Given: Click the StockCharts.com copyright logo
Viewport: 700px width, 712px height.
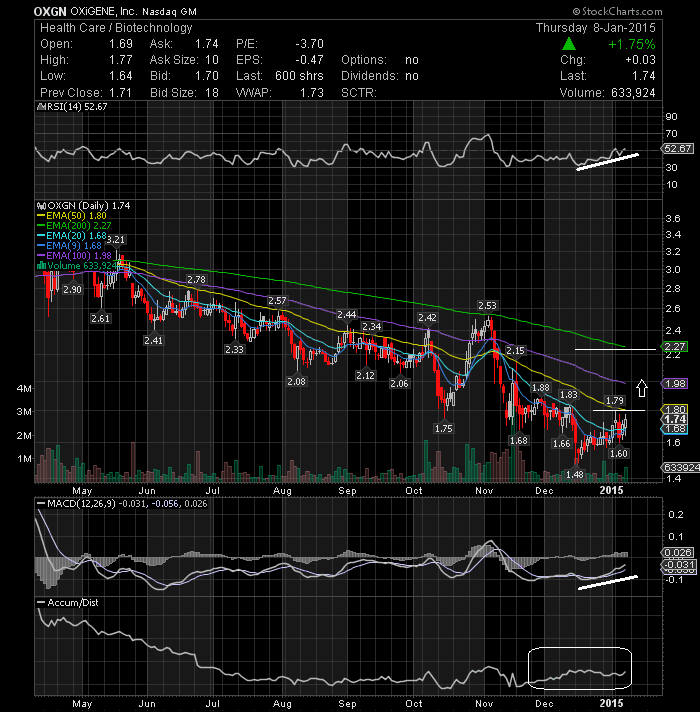Looking at the screenshot, I should pyautogui.click(x=617, y=11).
